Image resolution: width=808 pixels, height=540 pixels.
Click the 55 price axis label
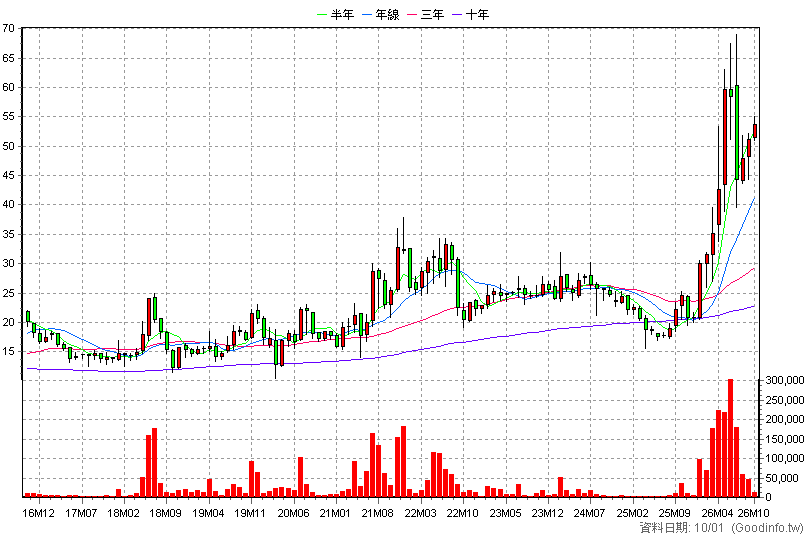8,116
